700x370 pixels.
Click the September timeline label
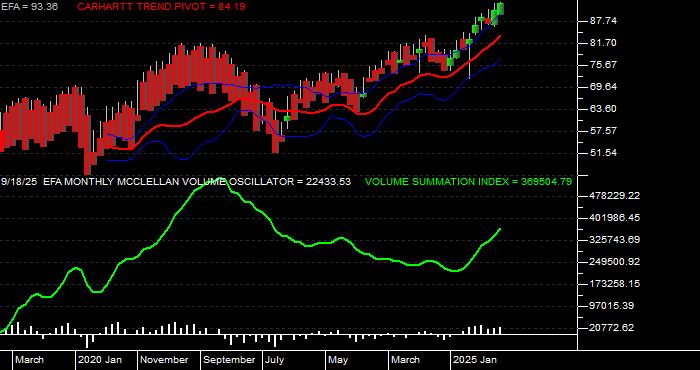click(x=229, y=360)
